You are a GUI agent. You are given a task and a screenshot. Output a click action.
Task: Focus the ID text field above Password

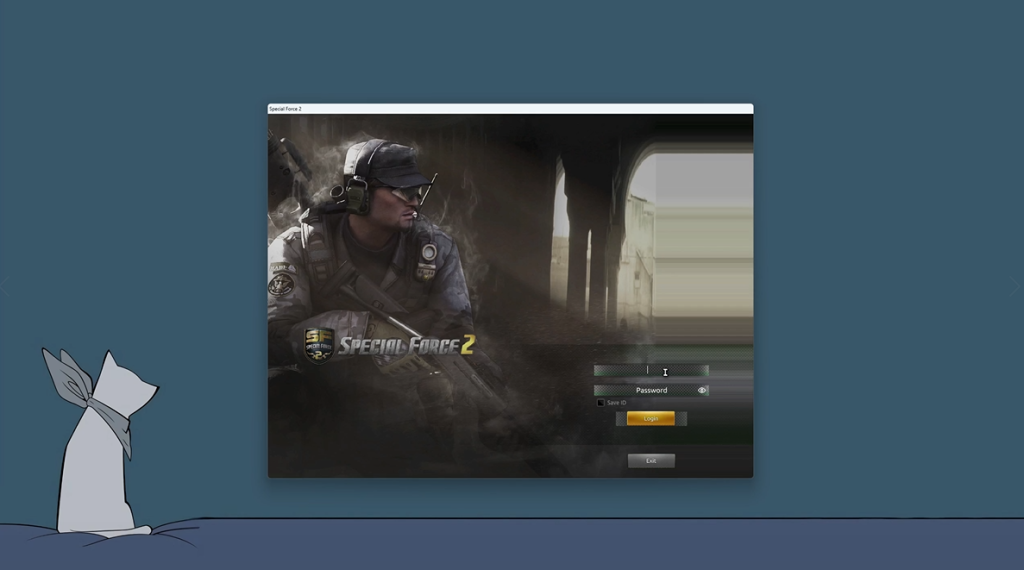(x=650, y=371)
